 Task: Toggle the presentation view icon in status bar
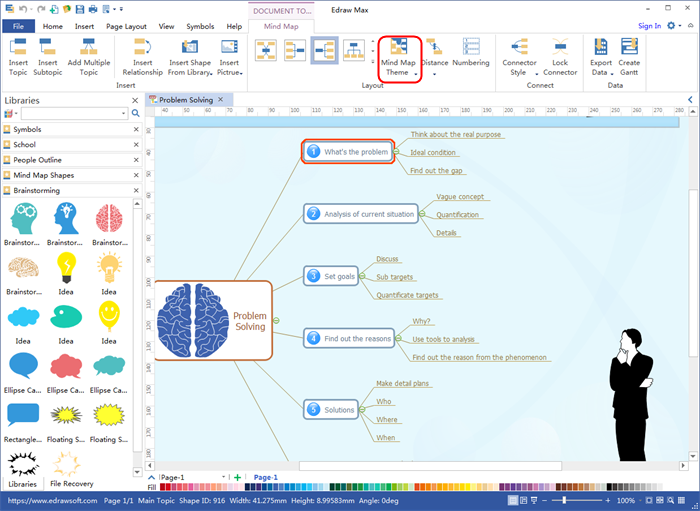534,501
